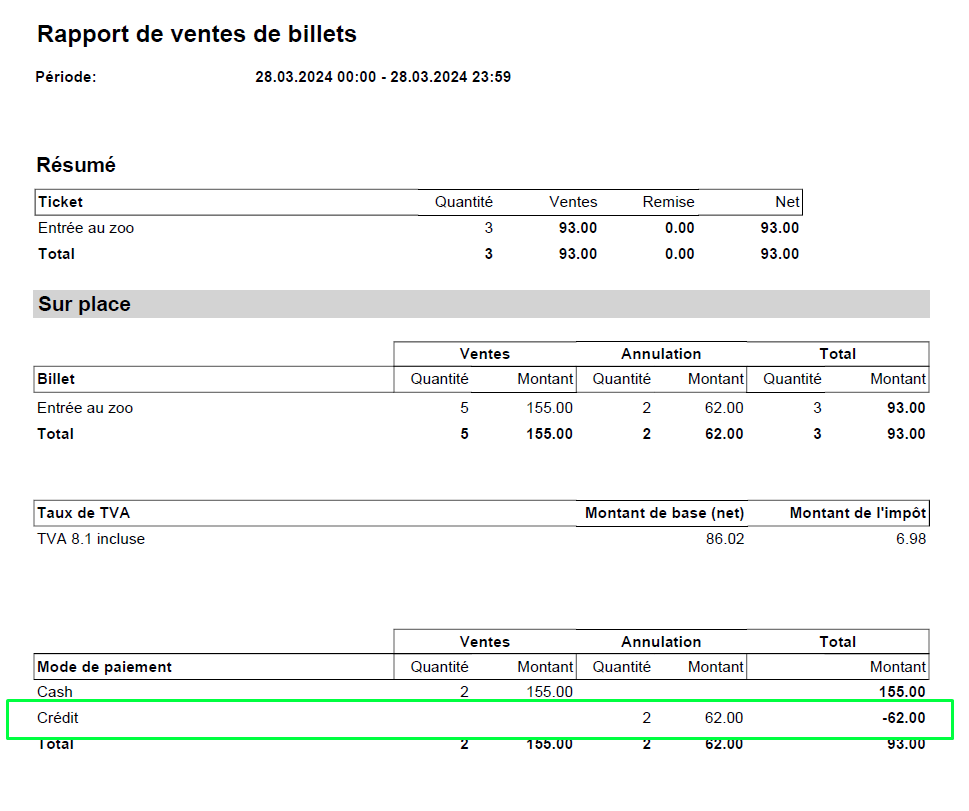This screenshot has height=811, width=969.
Task: Click 'Ventes' group header above the payment table
Action: (484, 642)
